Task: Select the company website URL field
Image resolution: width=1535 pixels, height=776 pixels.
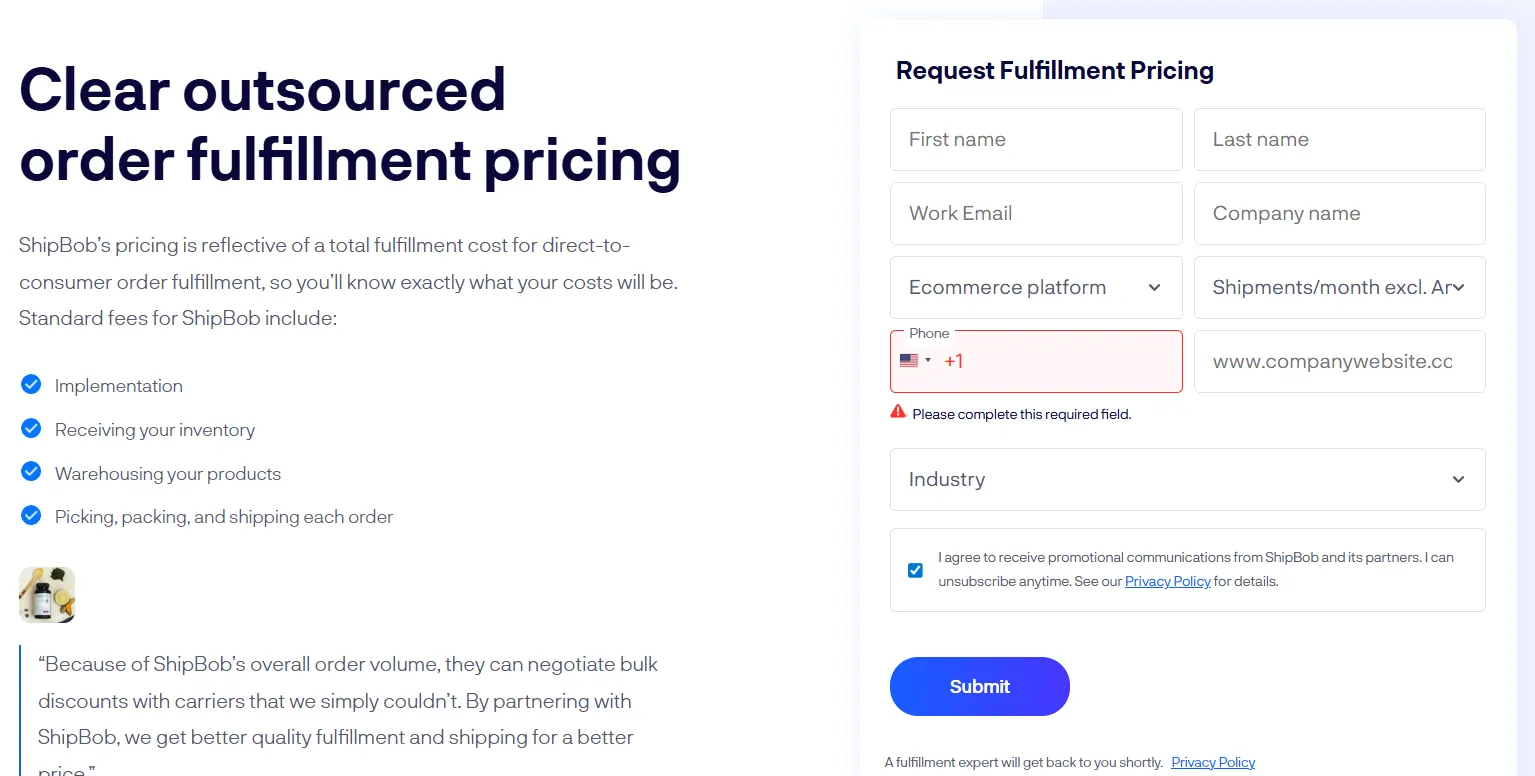Action: coord(1339,361)
